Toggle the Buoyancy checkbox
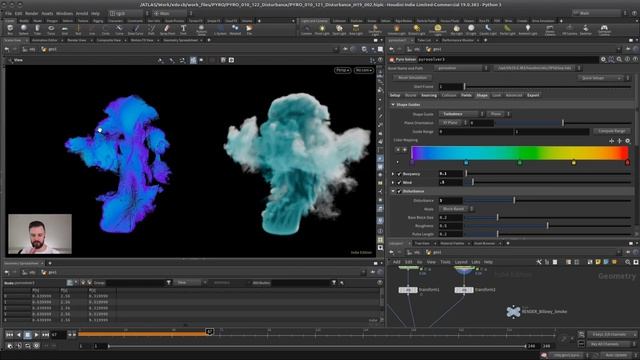 tap(400, 174)
